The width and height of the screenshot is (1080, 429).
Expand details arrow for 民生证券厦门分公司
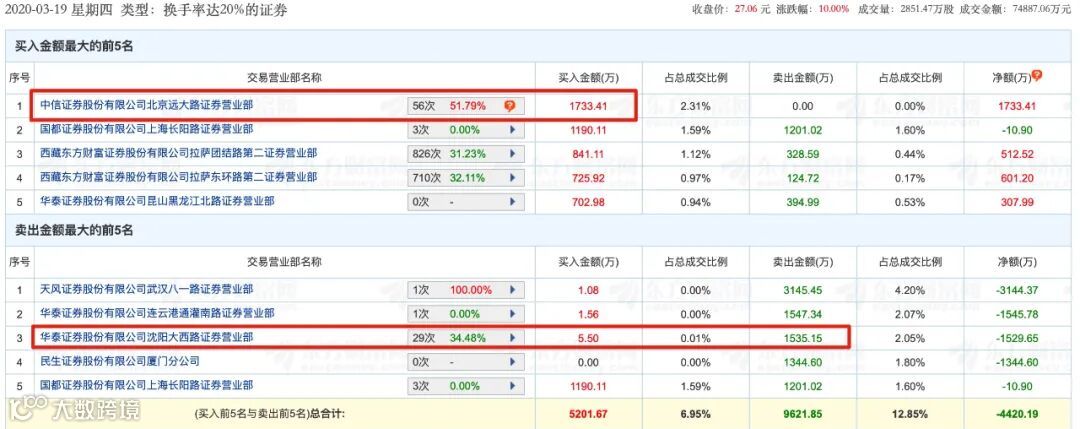tap(512, 362)
